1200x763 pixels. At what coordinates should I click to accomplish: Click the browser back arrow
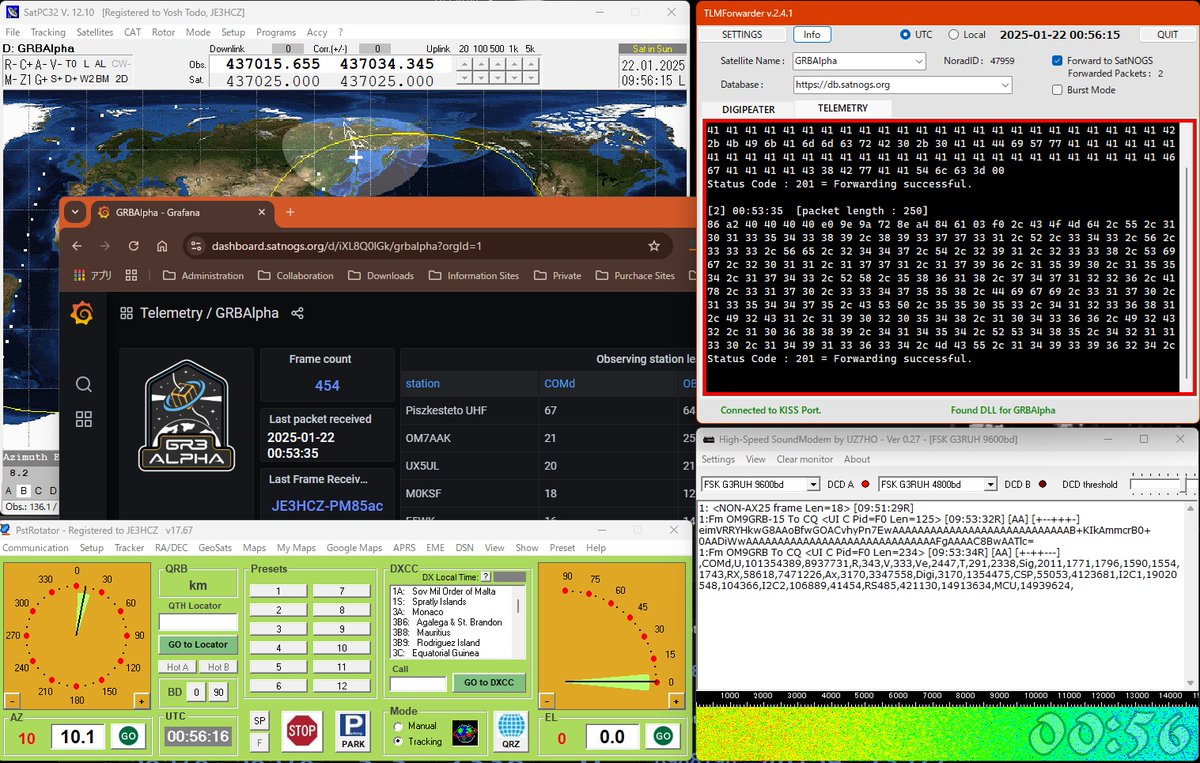click(x=76, y=246)
